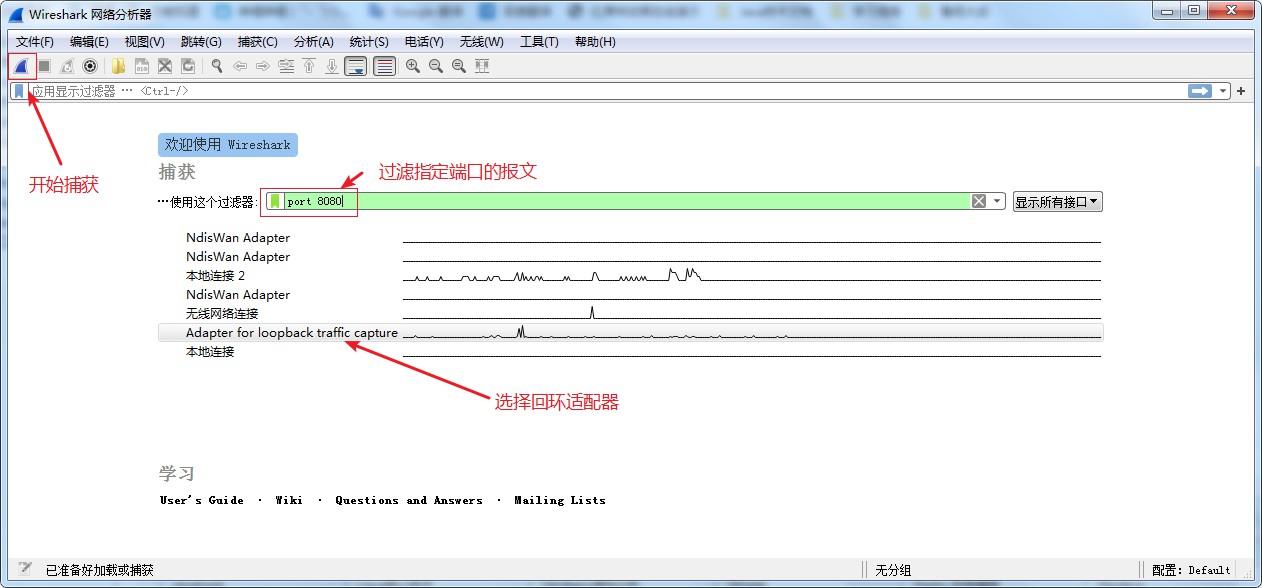
Task: Go forward in packet history arrow
Action: (x=263, y=66)
